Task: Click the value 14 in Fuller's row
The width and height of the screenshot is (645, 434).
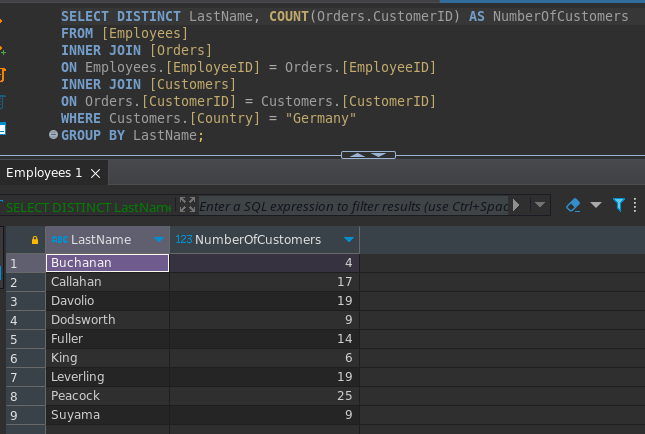Action: point(345,339)
